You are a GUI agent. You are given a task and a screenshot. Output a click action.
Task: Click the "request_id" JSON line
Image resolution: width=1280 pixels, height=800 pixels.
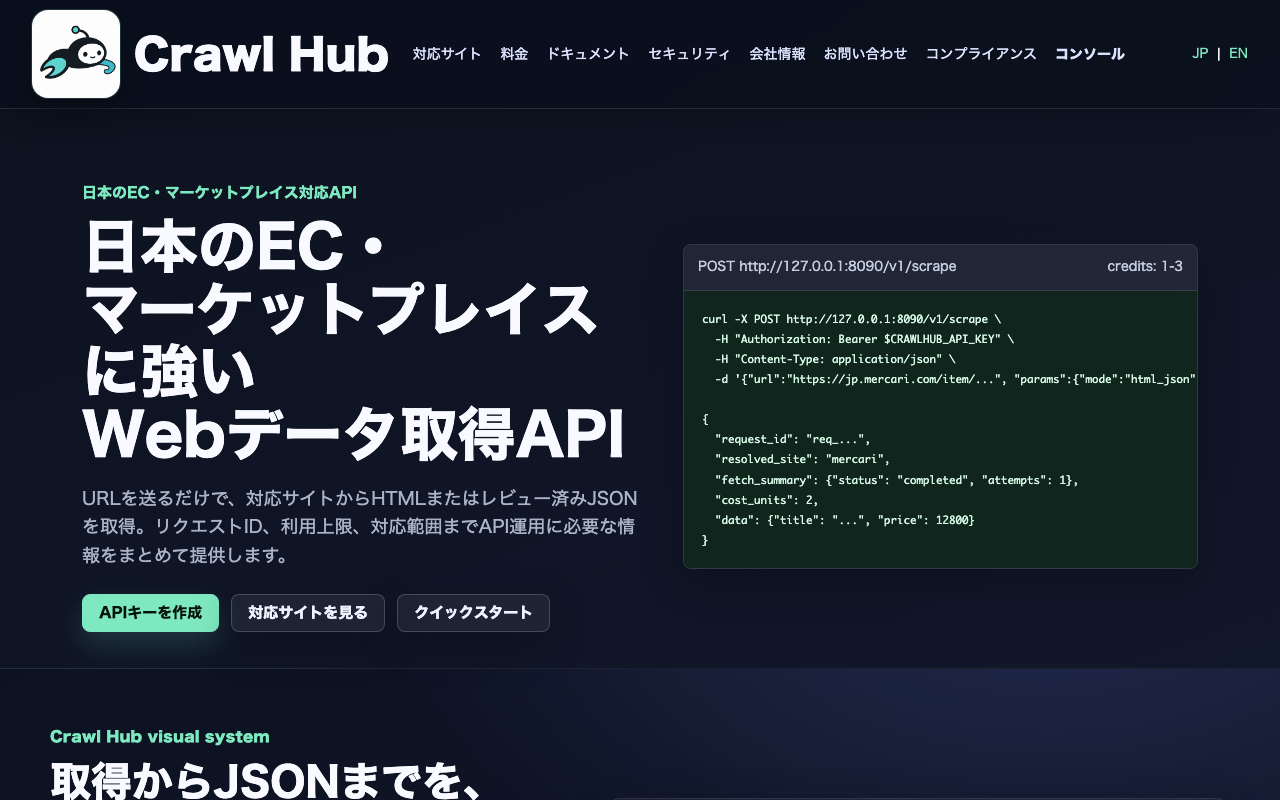793,439
